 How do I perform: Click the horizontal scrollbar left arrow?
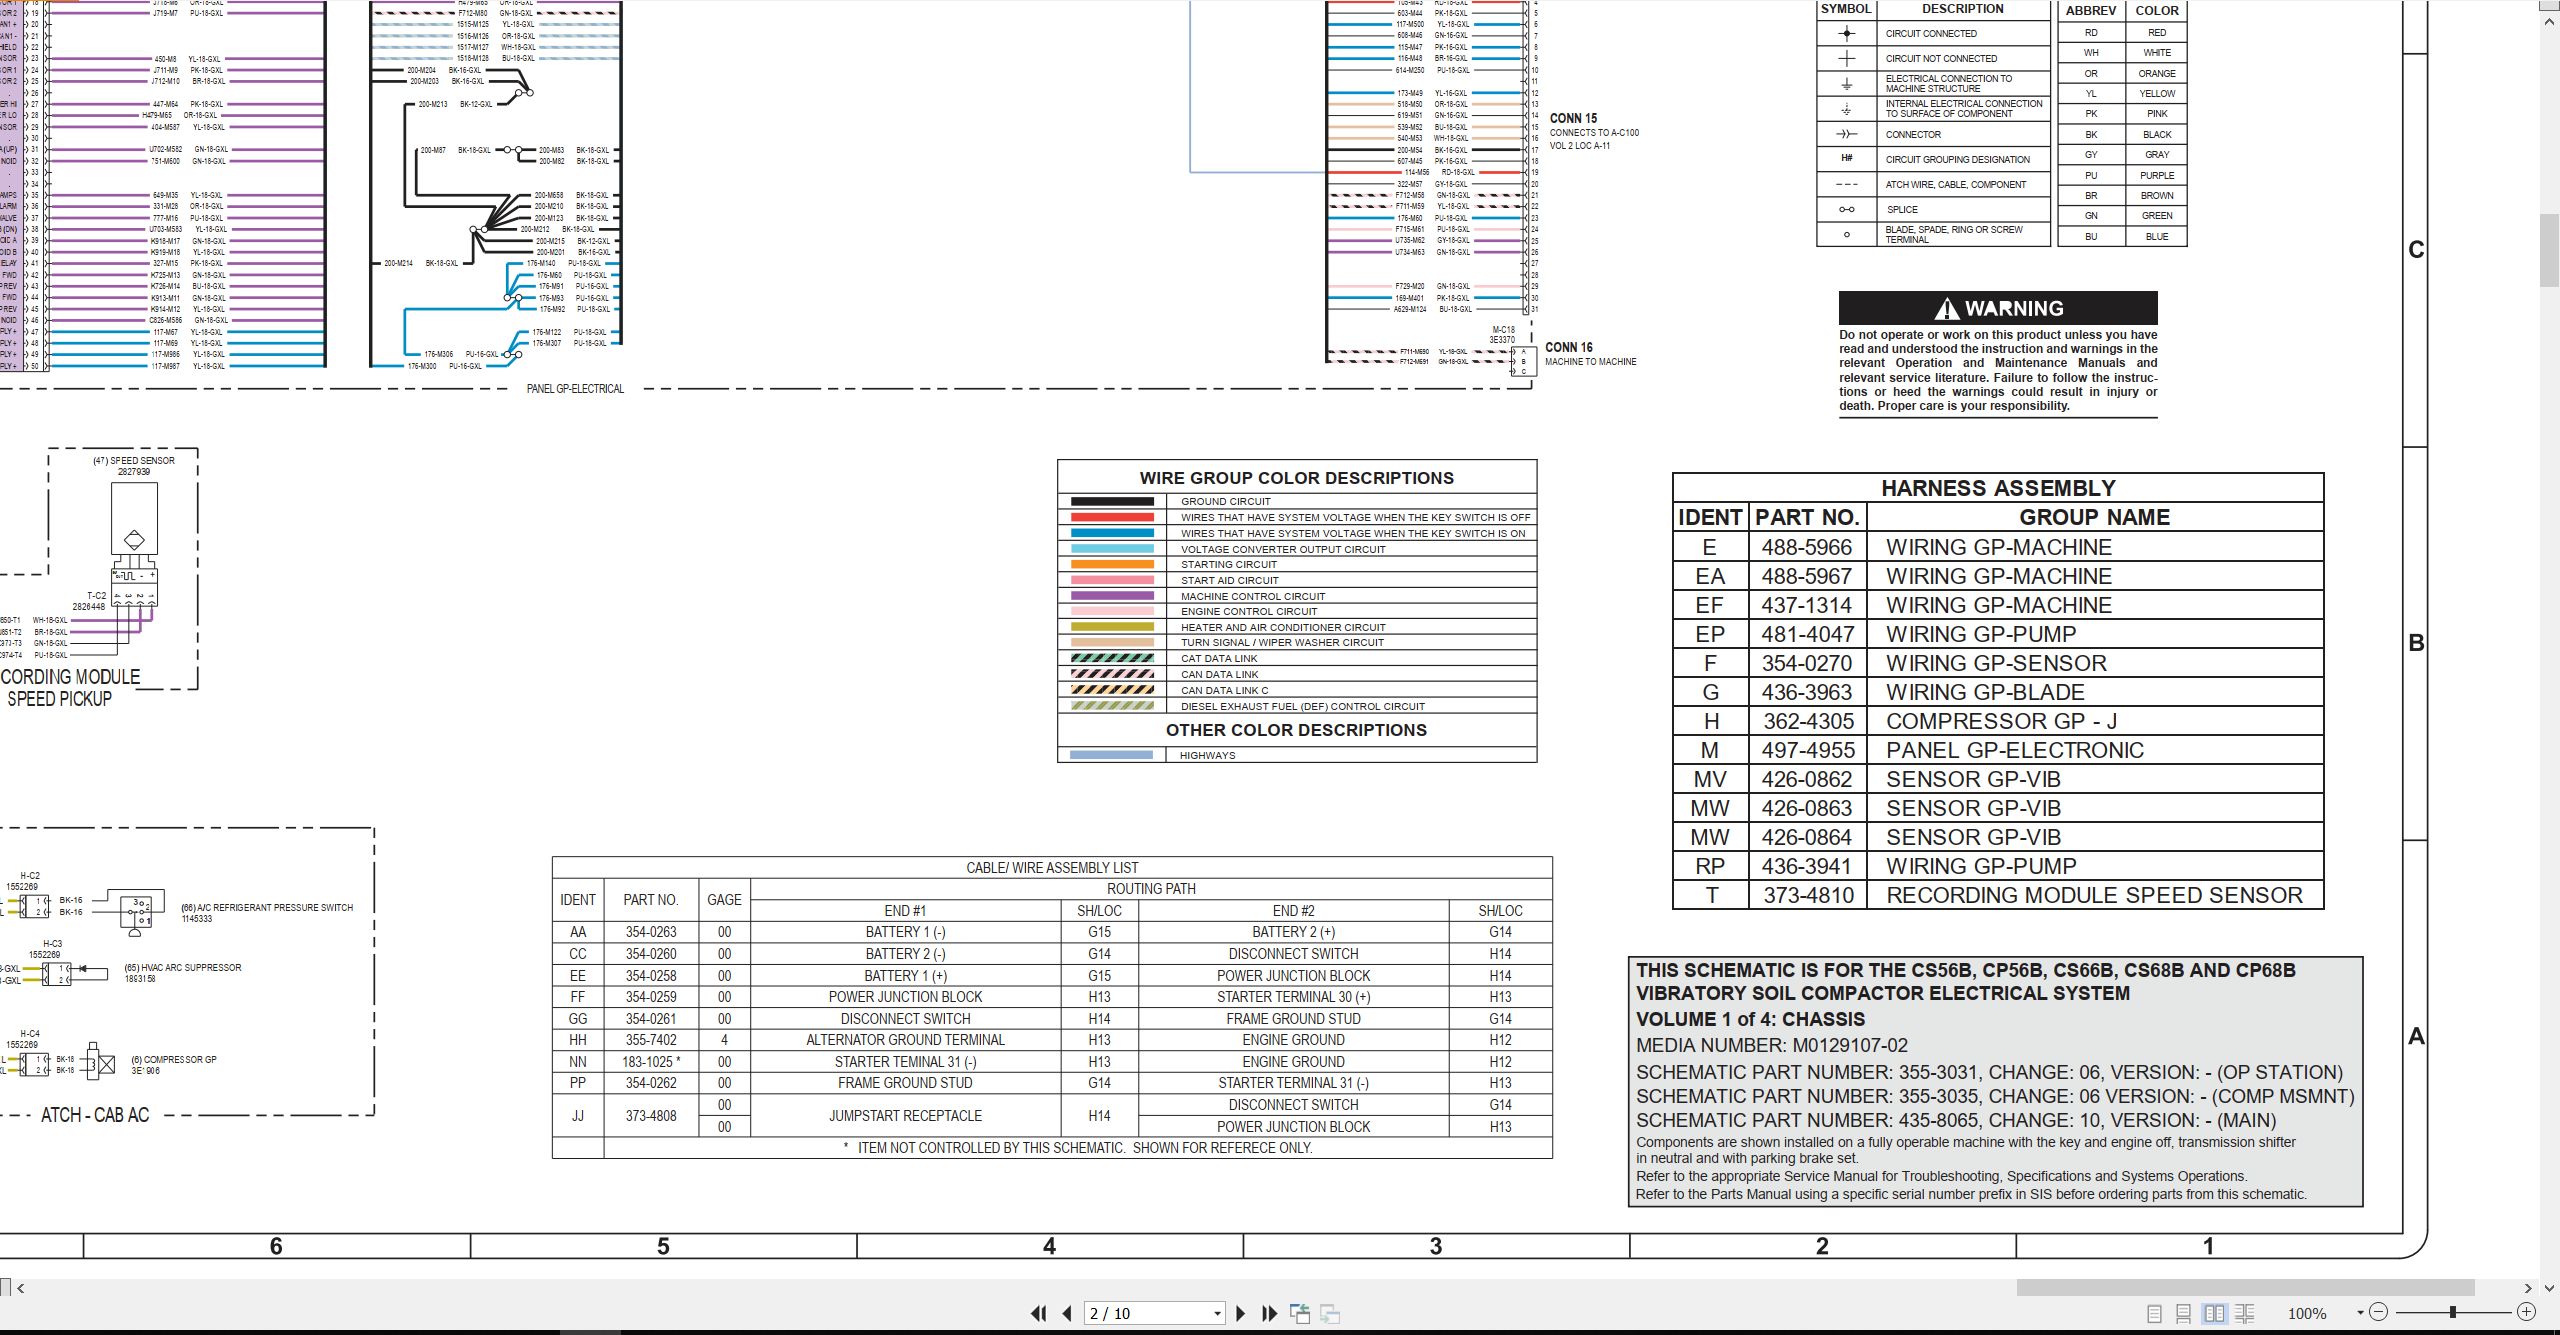pyautogui.click(x=21, y=1288)
